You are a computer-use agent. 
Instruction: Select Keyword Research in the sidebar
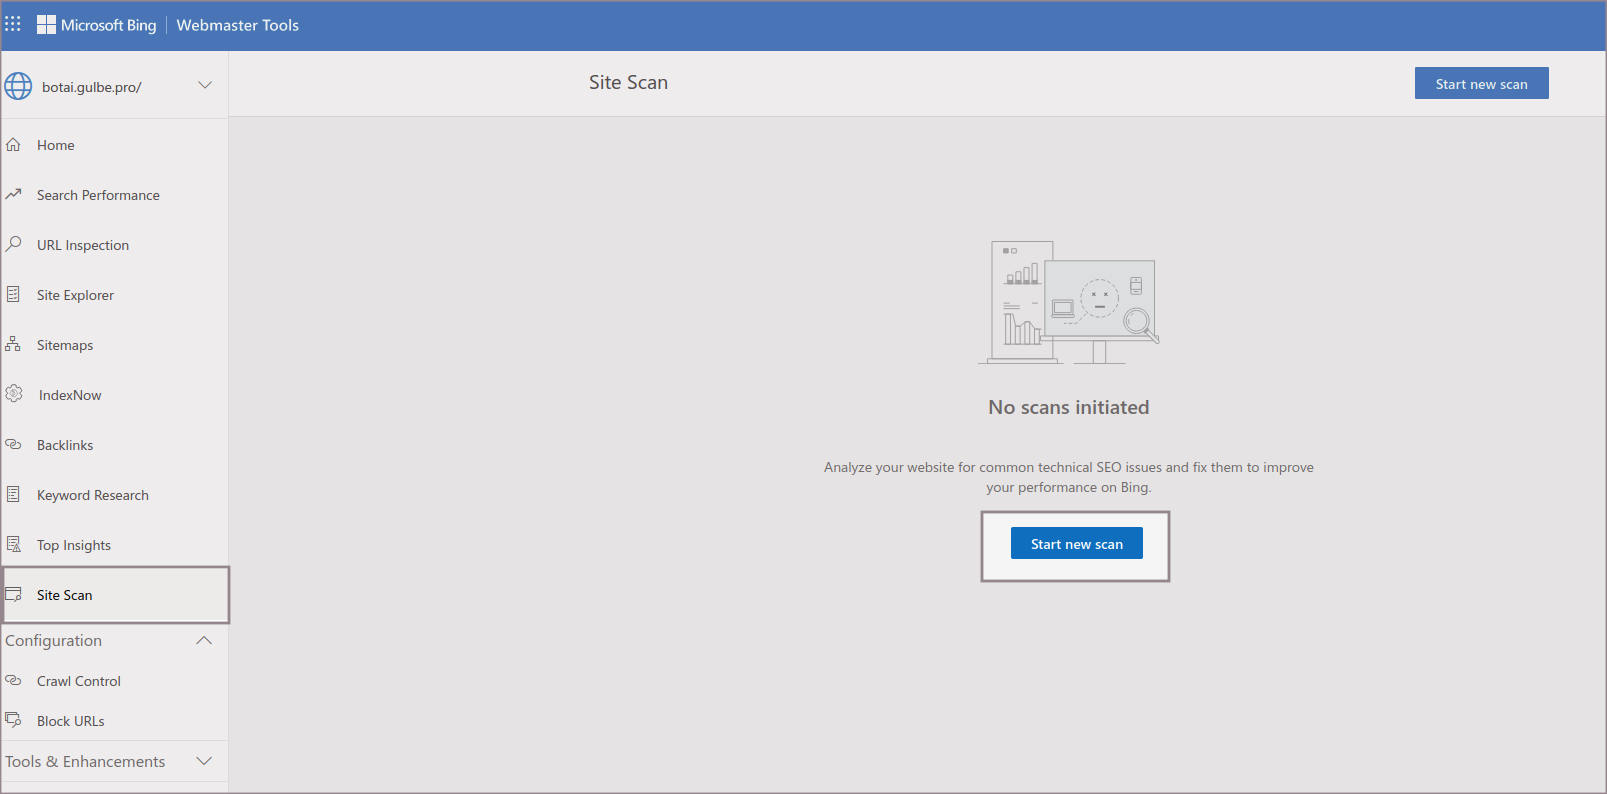(x=92, y=495)
